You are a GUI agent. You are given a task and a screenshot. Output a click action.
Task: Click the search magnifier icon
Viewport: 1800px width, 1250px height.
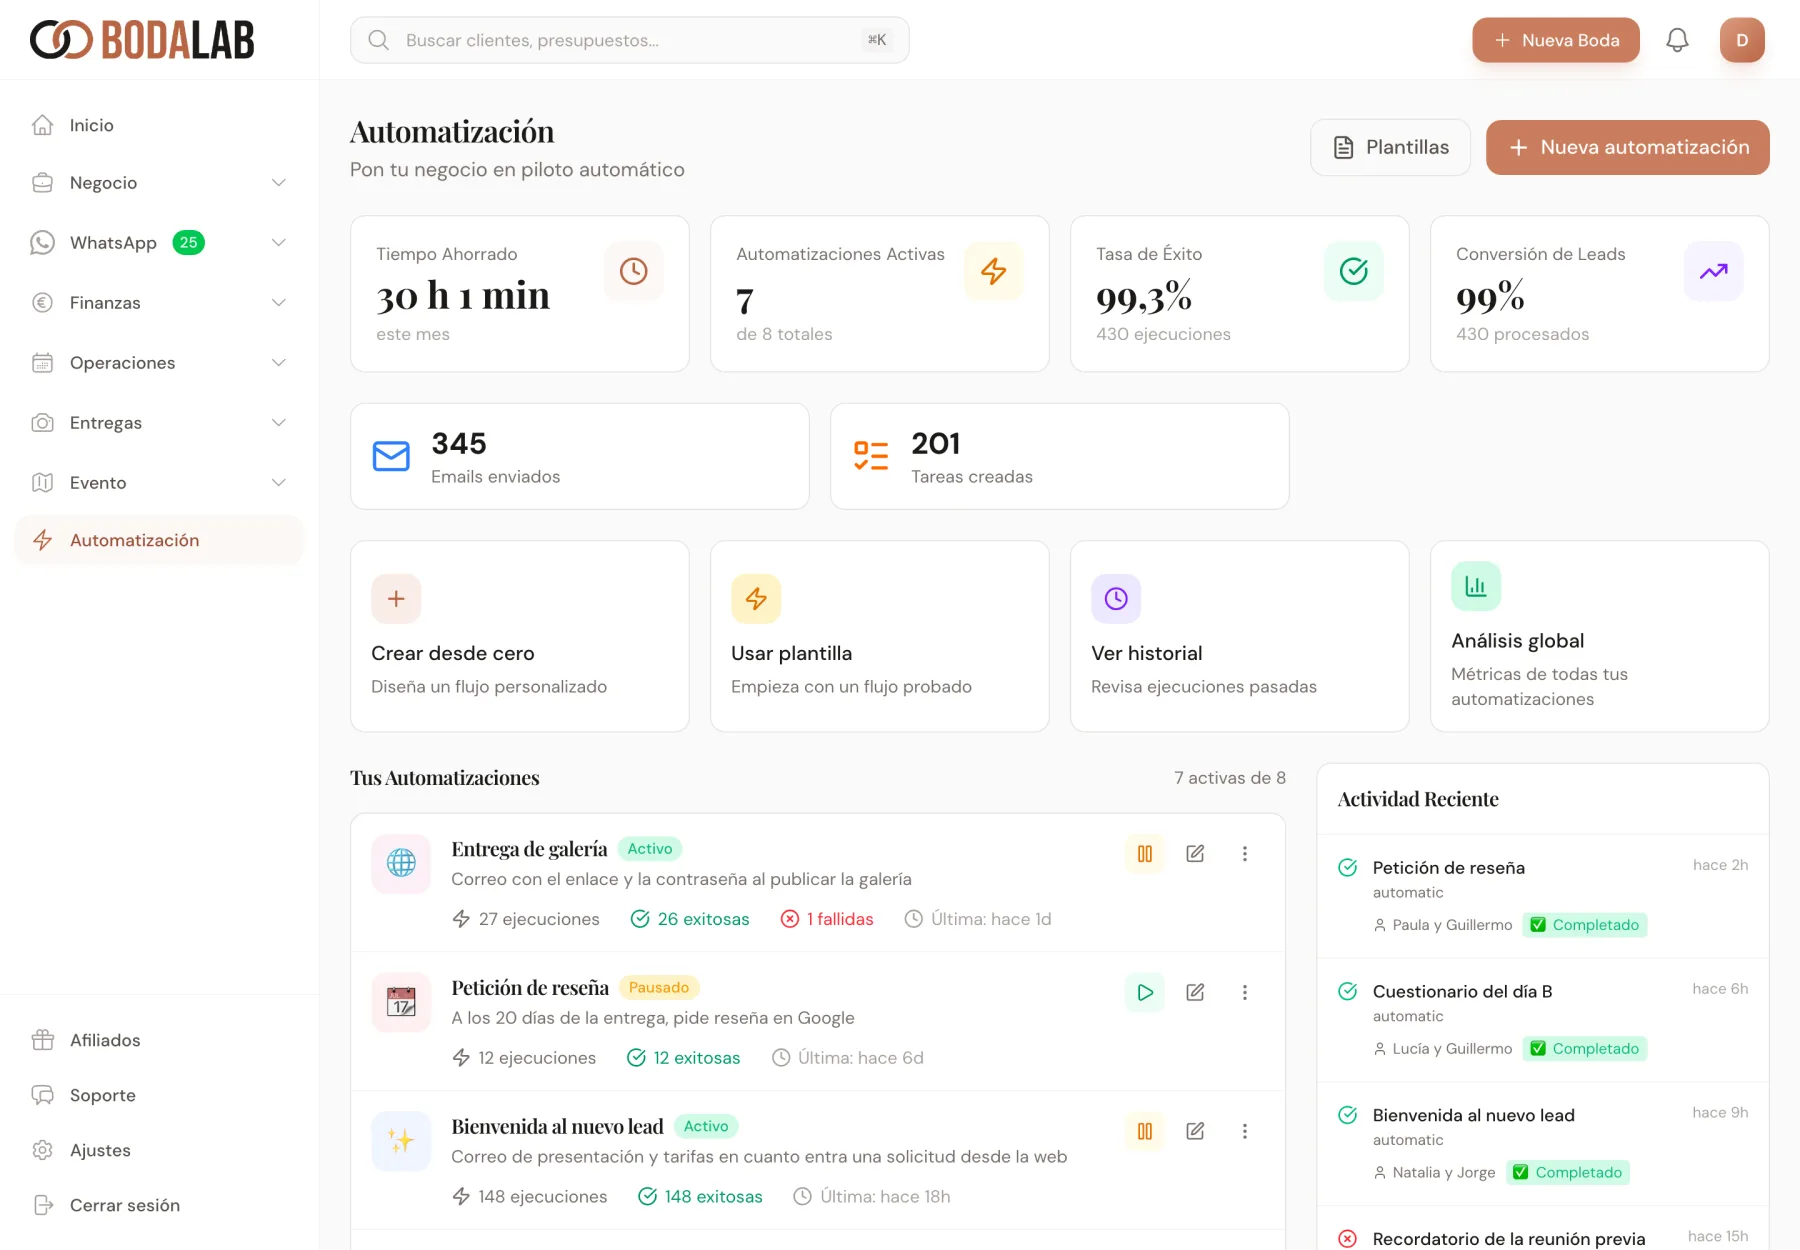(378, 40)
